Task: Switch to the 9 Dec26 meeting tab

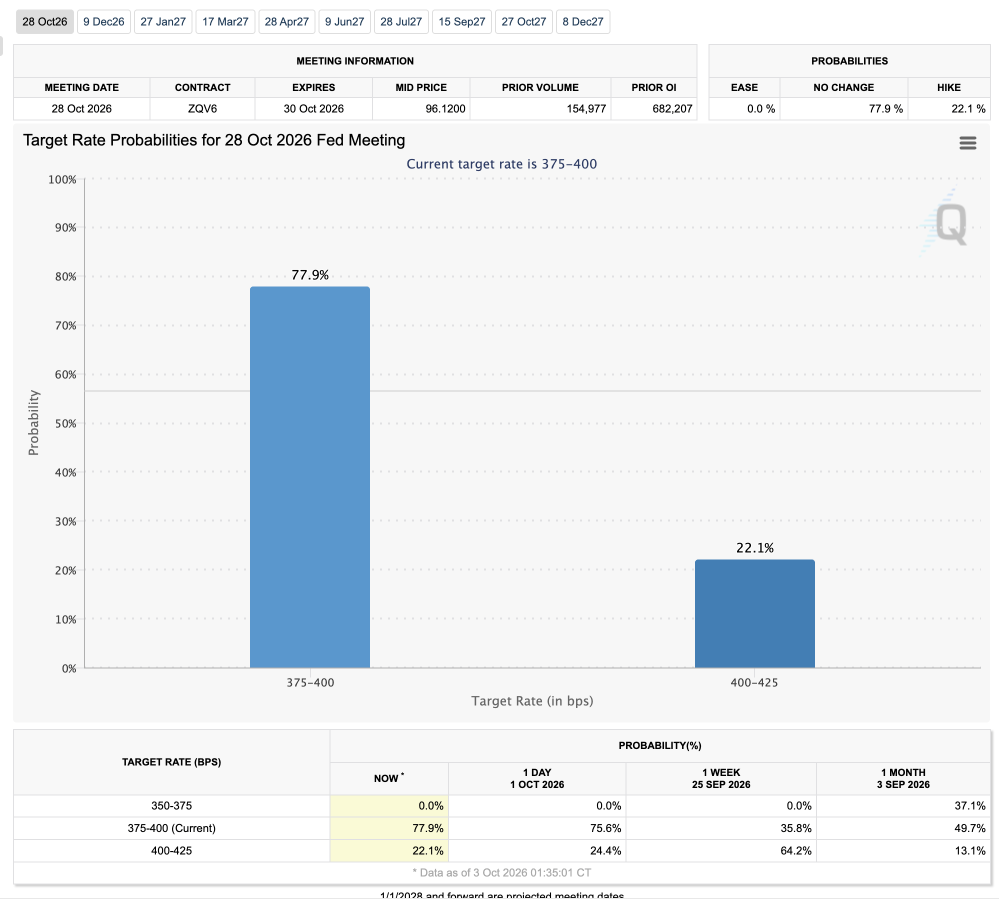Action: pos(104,22)
